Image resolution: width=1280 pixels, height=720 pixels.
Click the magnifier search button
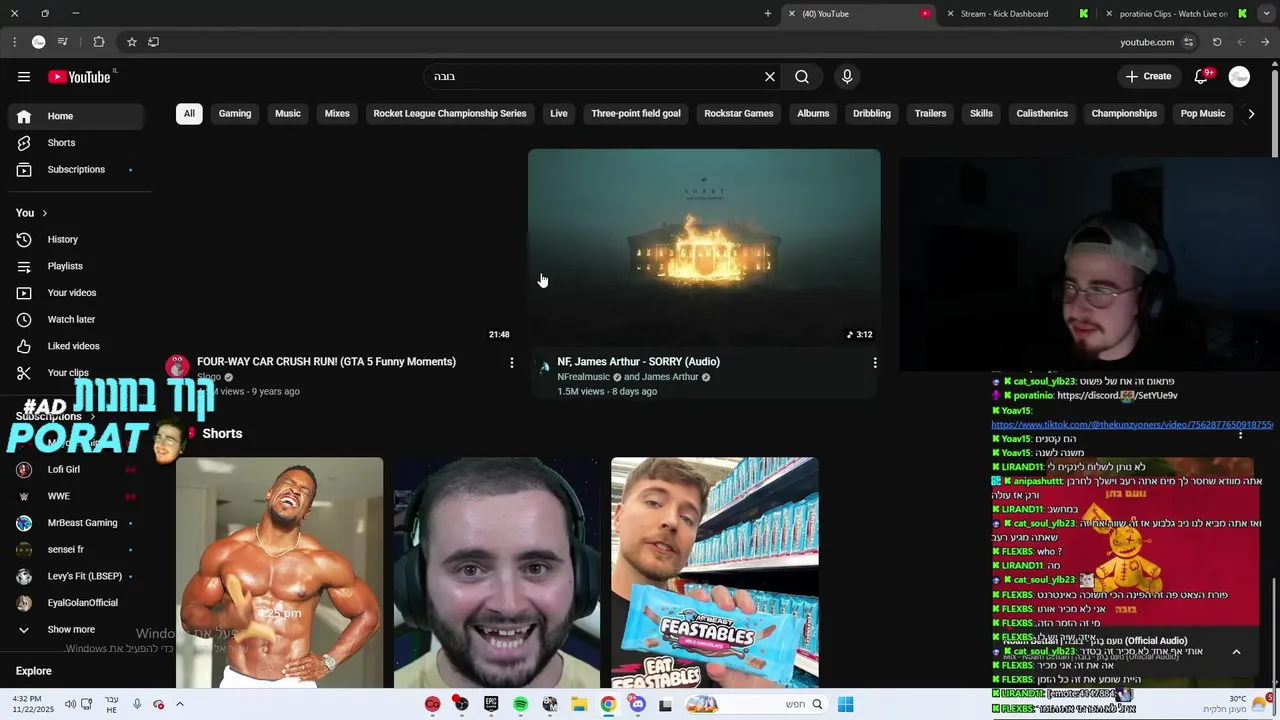802,77
